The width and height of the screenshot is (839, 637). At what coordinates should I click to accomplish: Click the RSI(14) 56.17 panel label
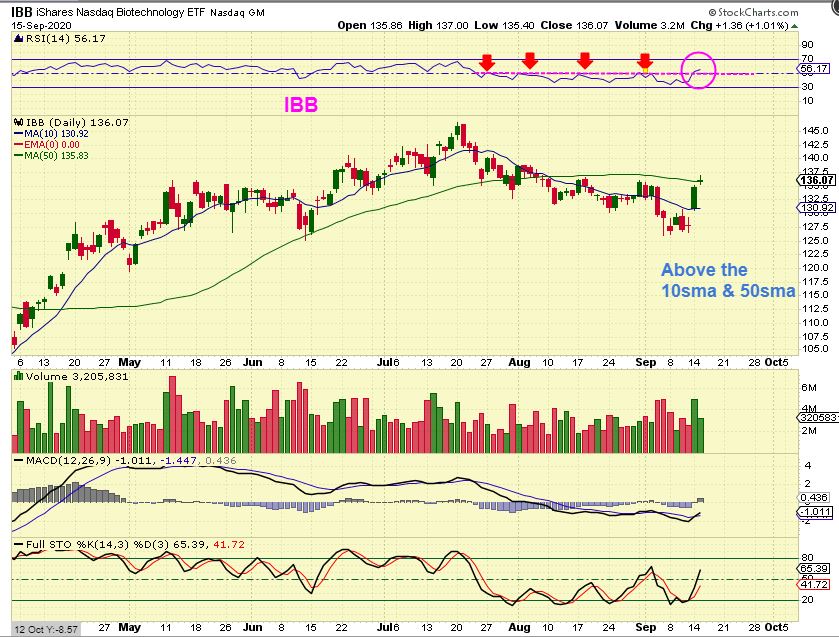pyautogui.click(x=65, y=39)
